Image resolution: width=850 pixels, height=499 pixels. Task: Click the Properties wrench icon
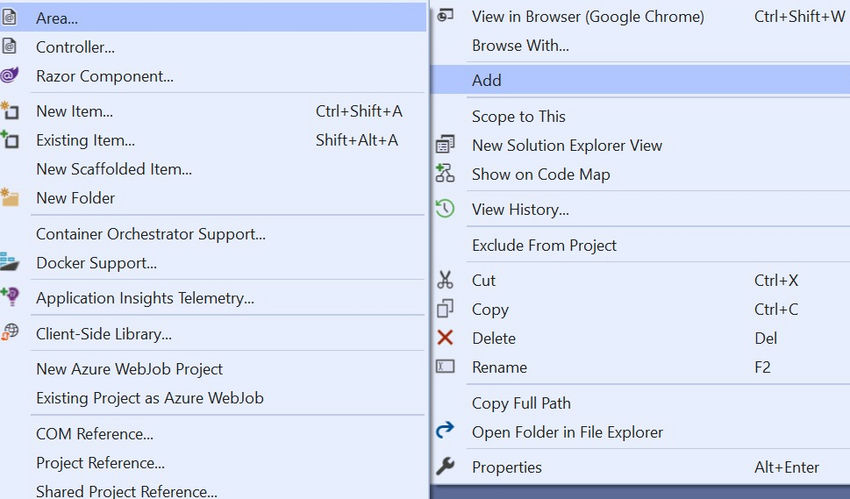click(x=445, y=466)
